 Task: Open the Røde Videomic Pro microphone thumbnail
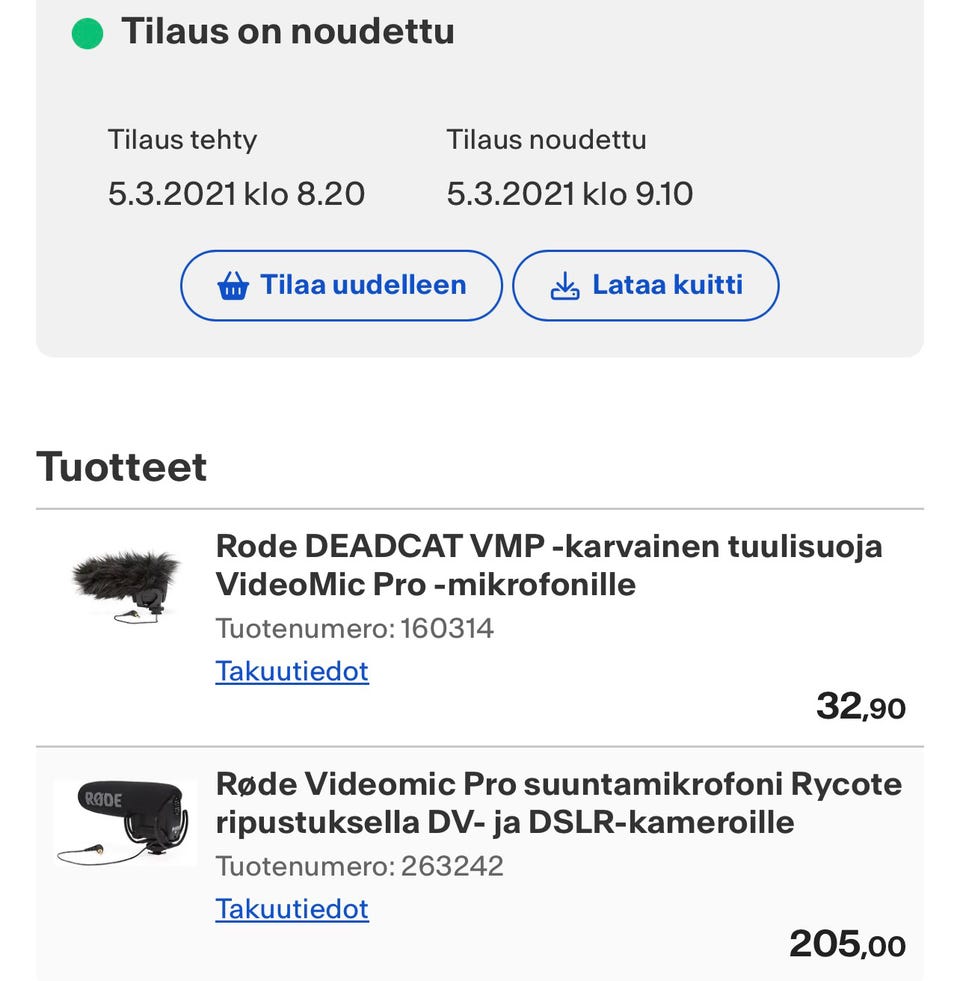point(125,822)
